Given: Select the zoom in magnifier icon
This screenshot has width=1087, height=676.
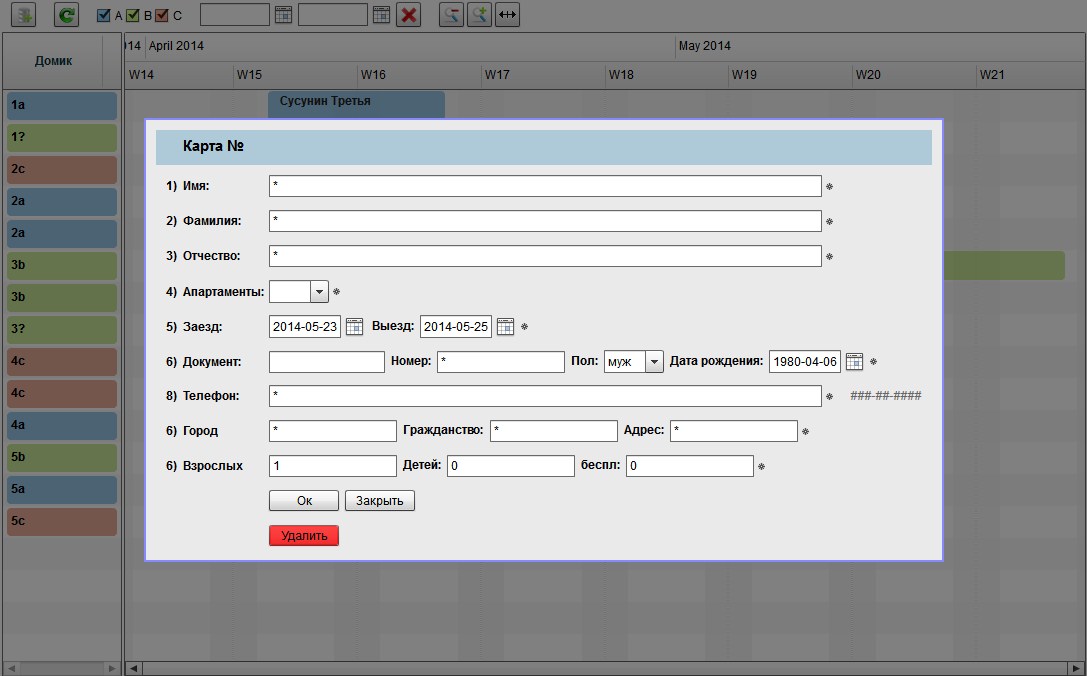Looking at the screenshot, I should (x=478, y=14).
